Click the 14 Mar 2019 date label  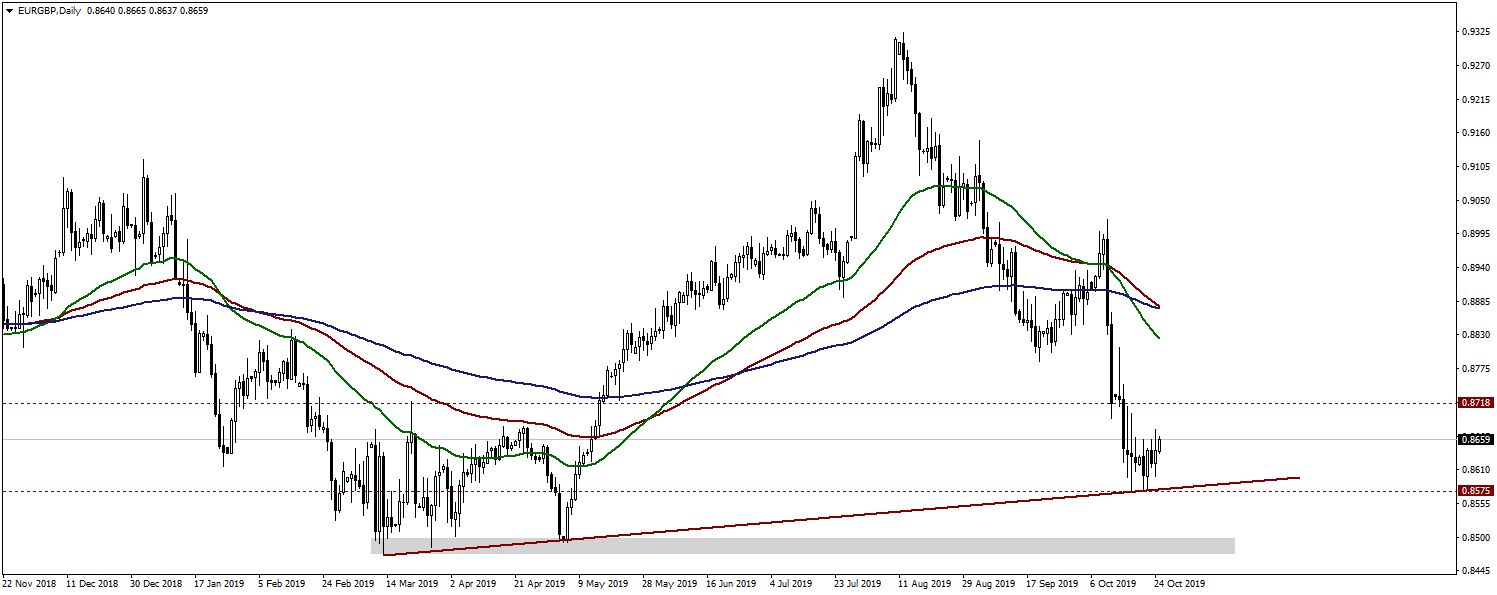pos(412,583)
